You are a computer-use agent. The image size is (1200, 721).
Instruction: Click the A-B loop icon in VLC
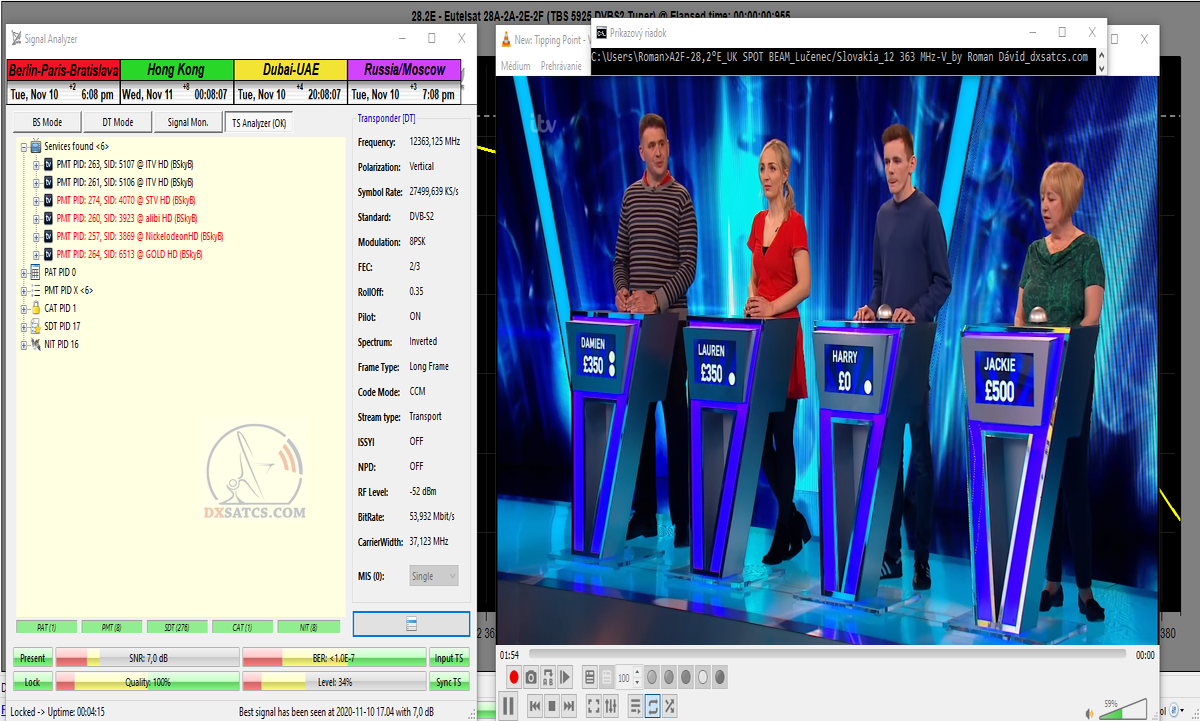click(x=548, y=677)
